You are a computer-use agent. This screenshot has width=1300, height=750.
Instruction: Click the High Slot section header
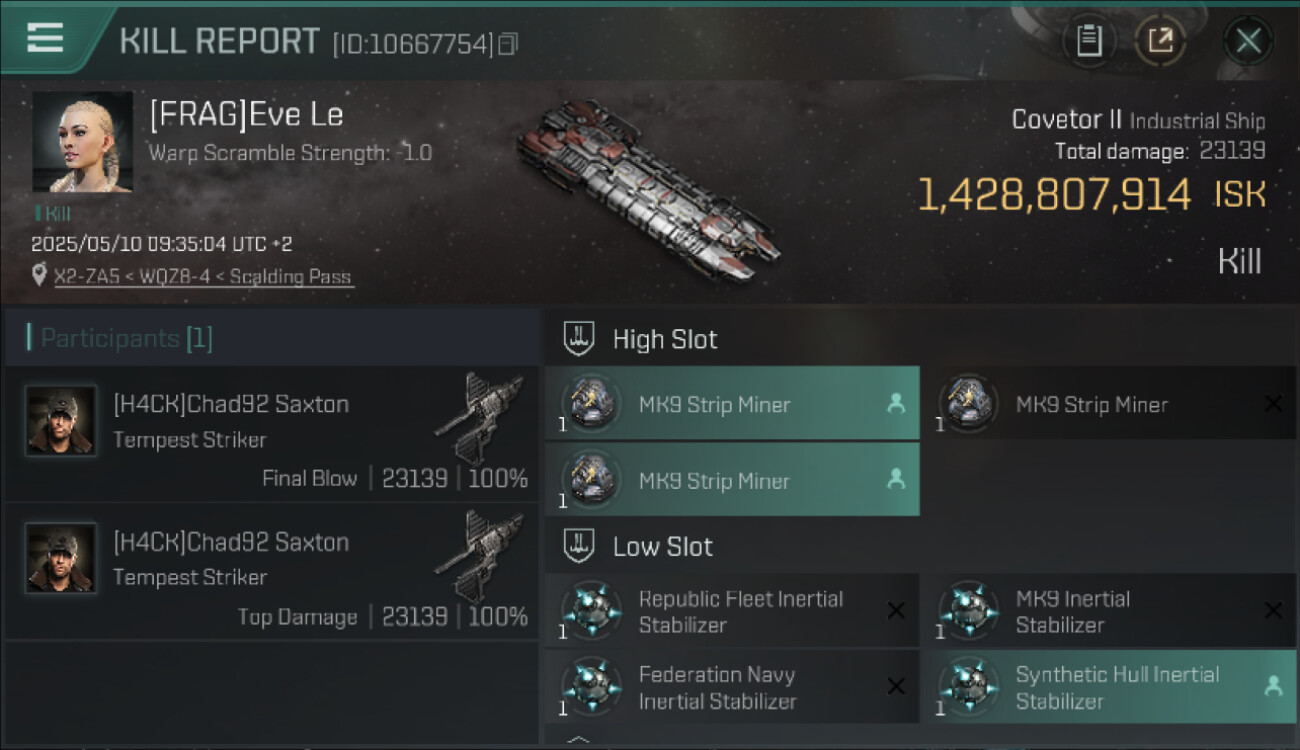point(664,340)
